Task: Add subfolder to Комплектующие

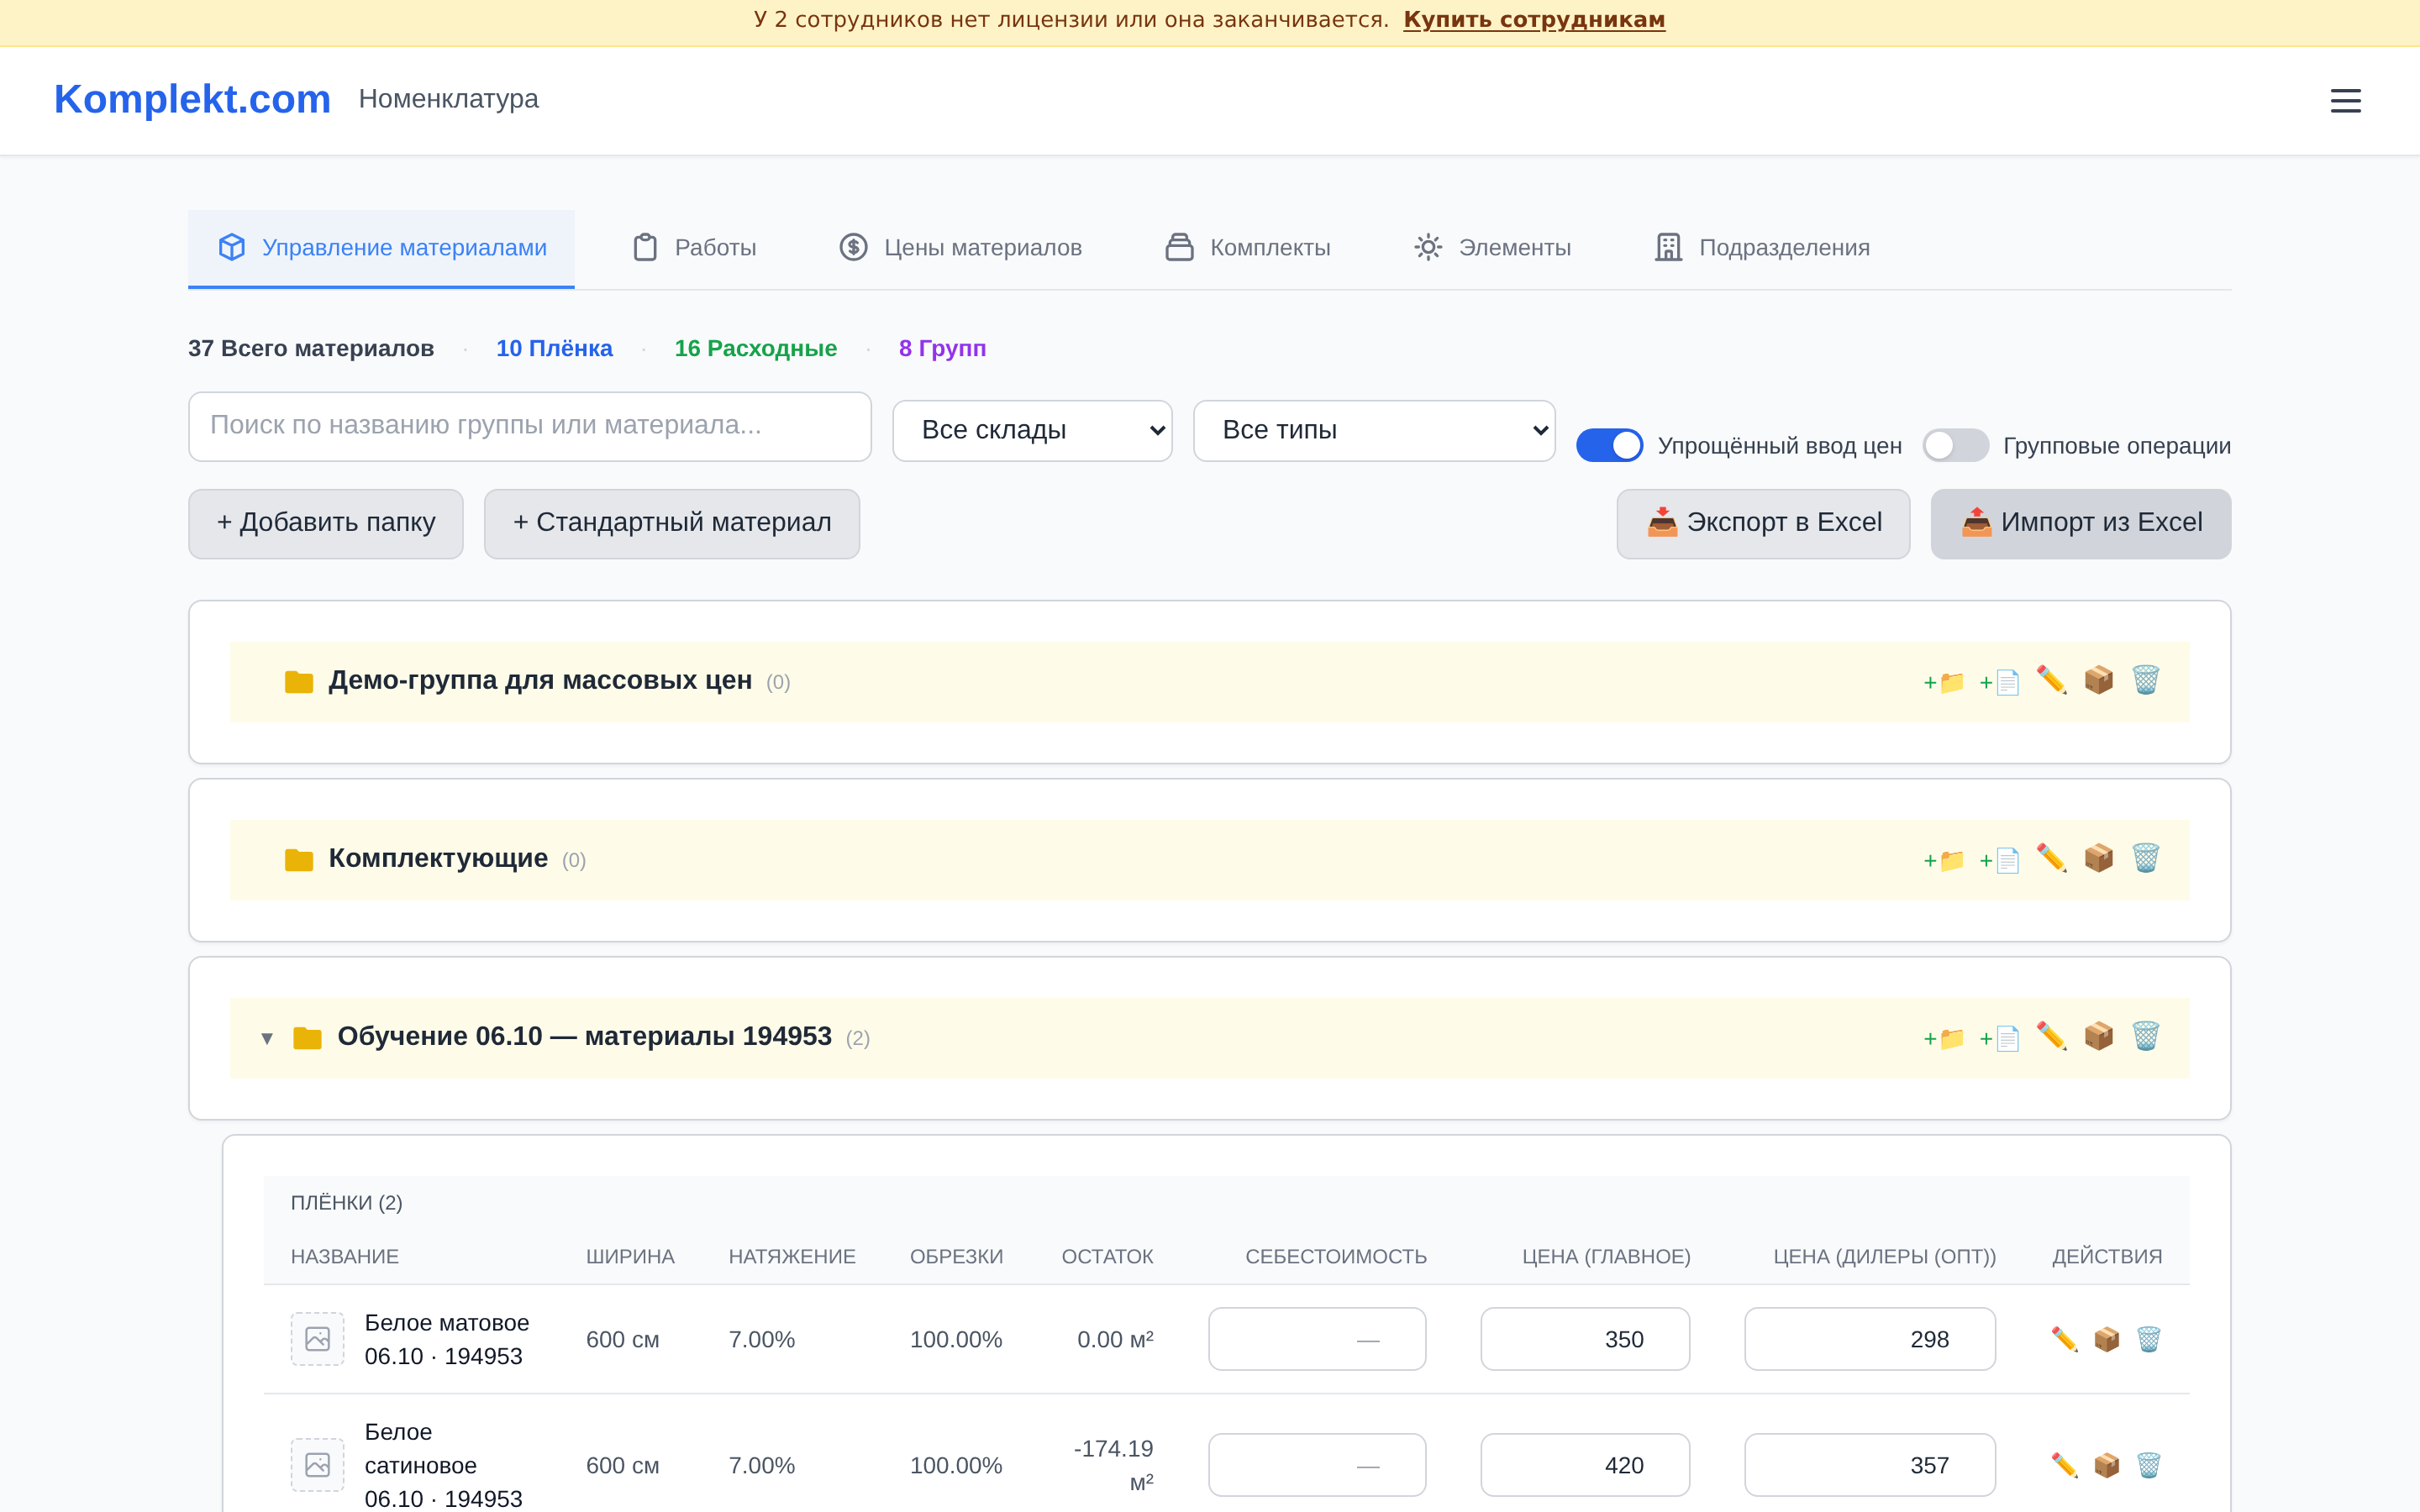Action: coord(1944,860)
